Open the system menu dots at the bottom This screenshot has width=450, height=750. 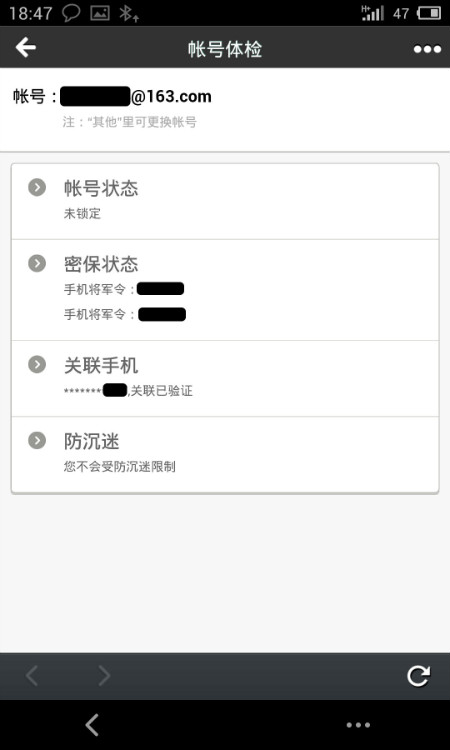coord(358,725)
